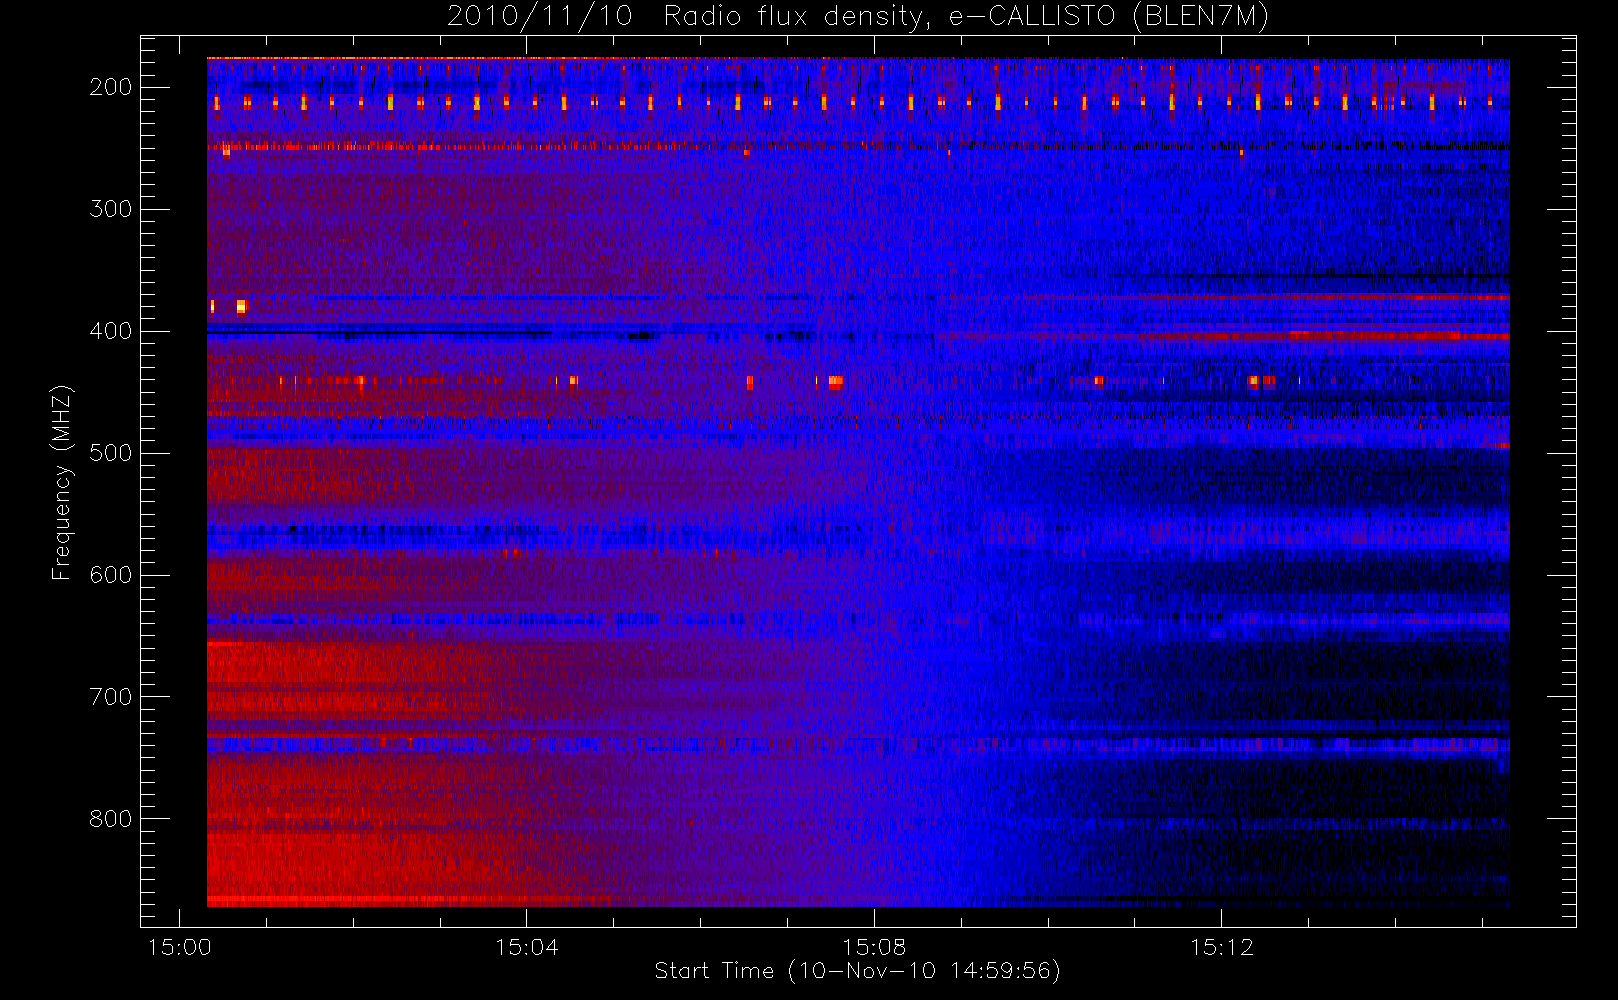Click the "600" frequency tick label

pos(111,575)
